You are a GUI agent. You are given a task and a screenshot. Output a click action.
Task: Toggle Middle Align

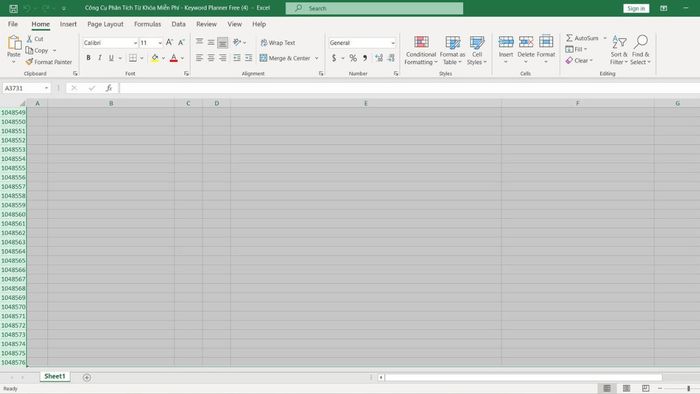pos(211,42)
